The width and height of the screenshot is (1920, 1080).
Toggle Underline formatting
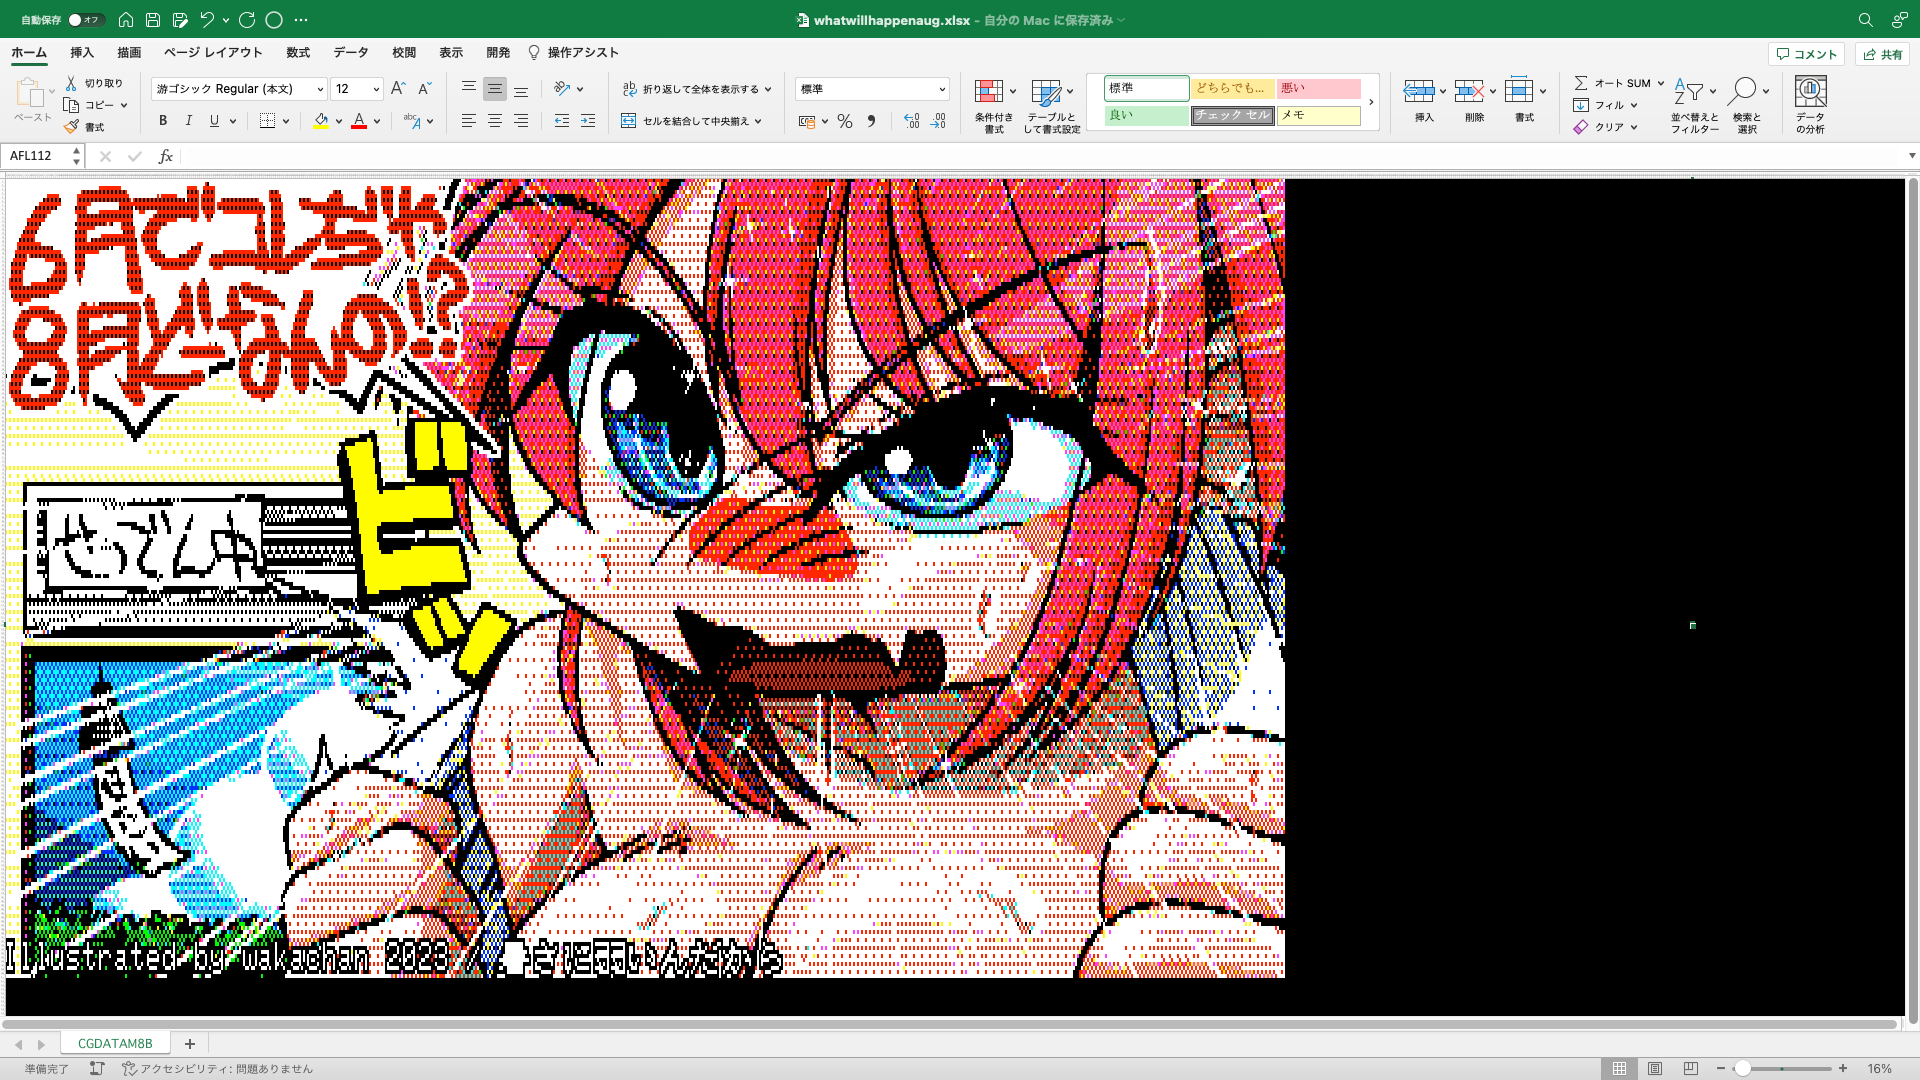pos(214,121)
